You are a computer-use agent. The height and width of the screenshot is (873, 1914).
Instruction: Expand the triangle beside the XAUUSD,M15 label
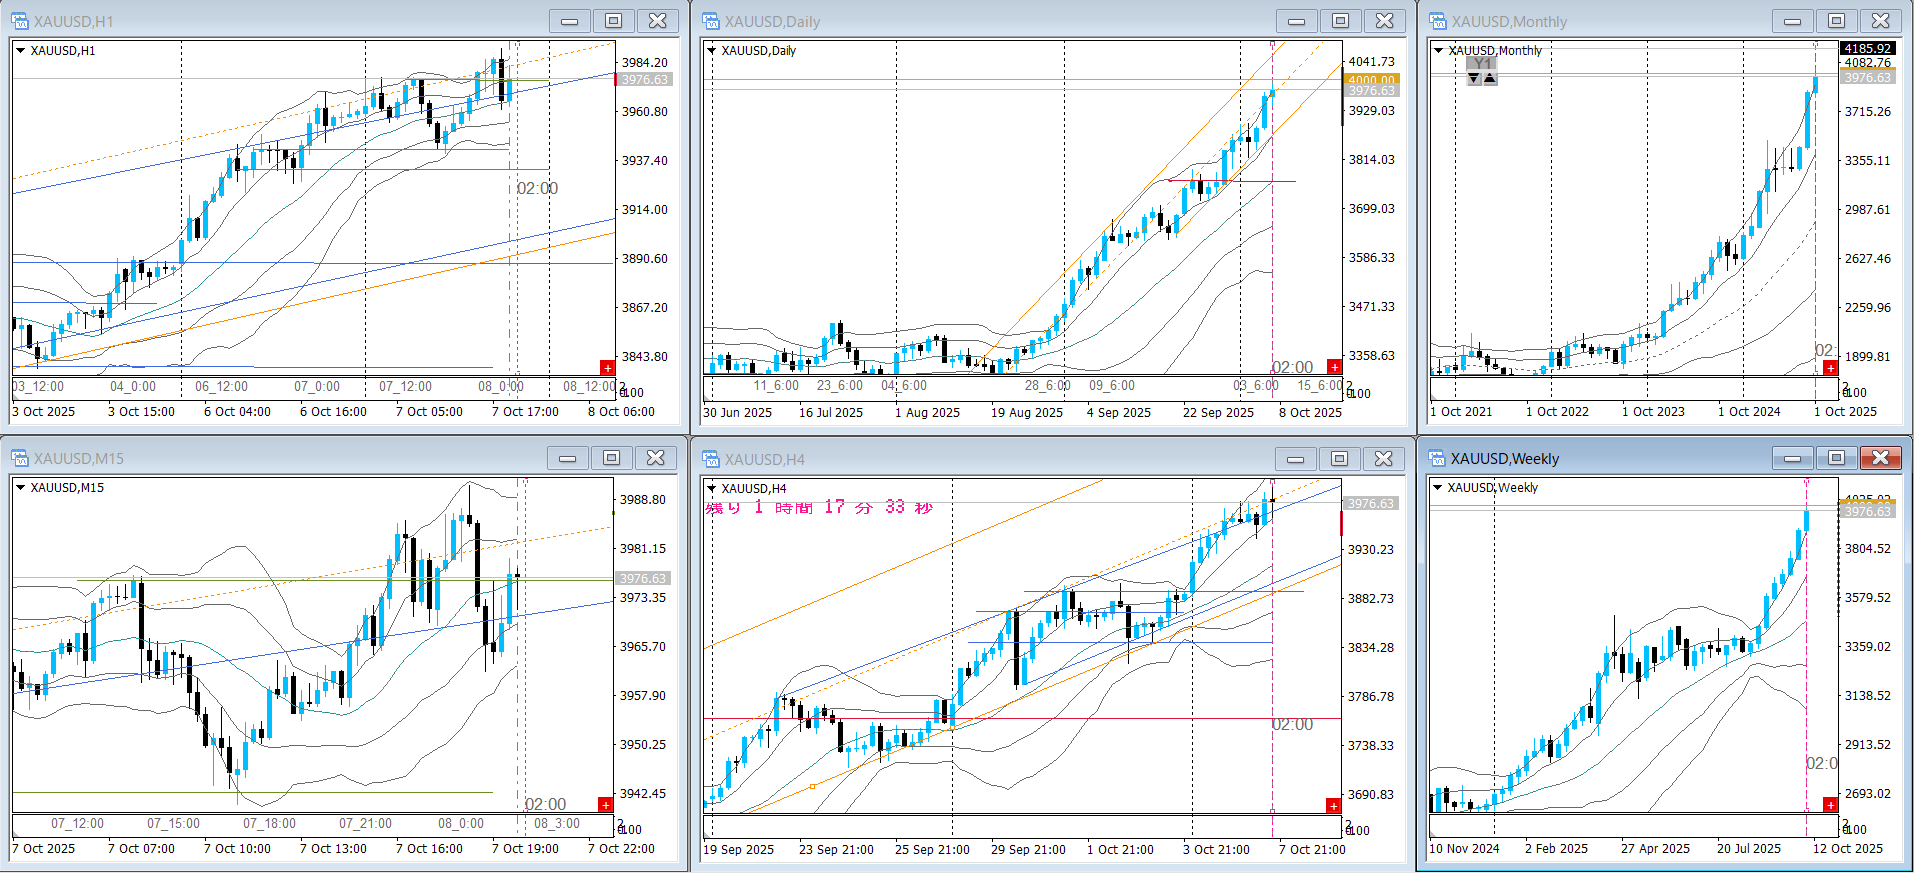[x=20, y=488]
